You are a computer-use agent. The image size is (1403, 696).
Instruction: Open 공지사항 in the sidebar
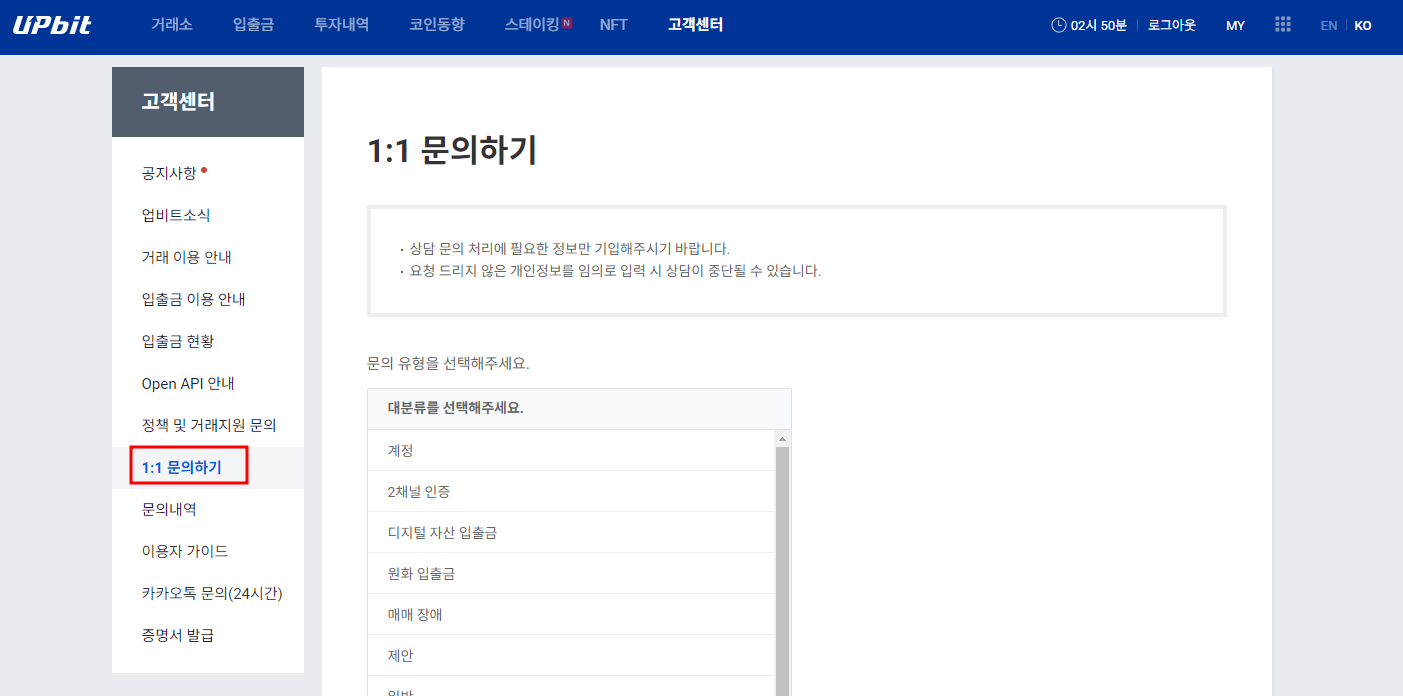tap(168, 172)
